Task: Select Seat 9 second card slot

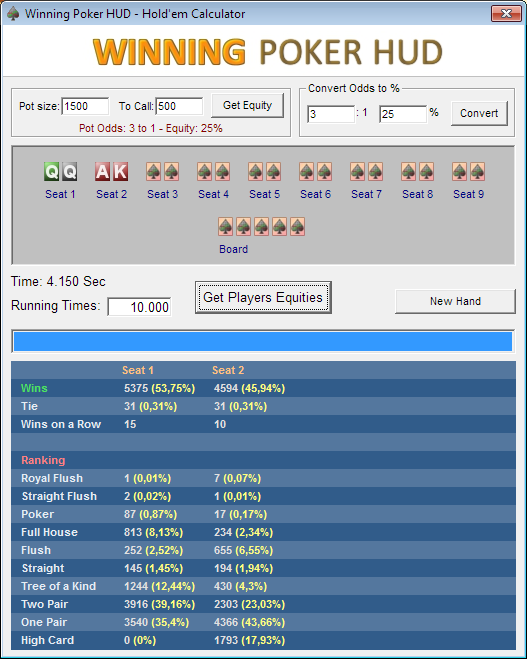Action: pyautogui.click(x=478, y=171)
